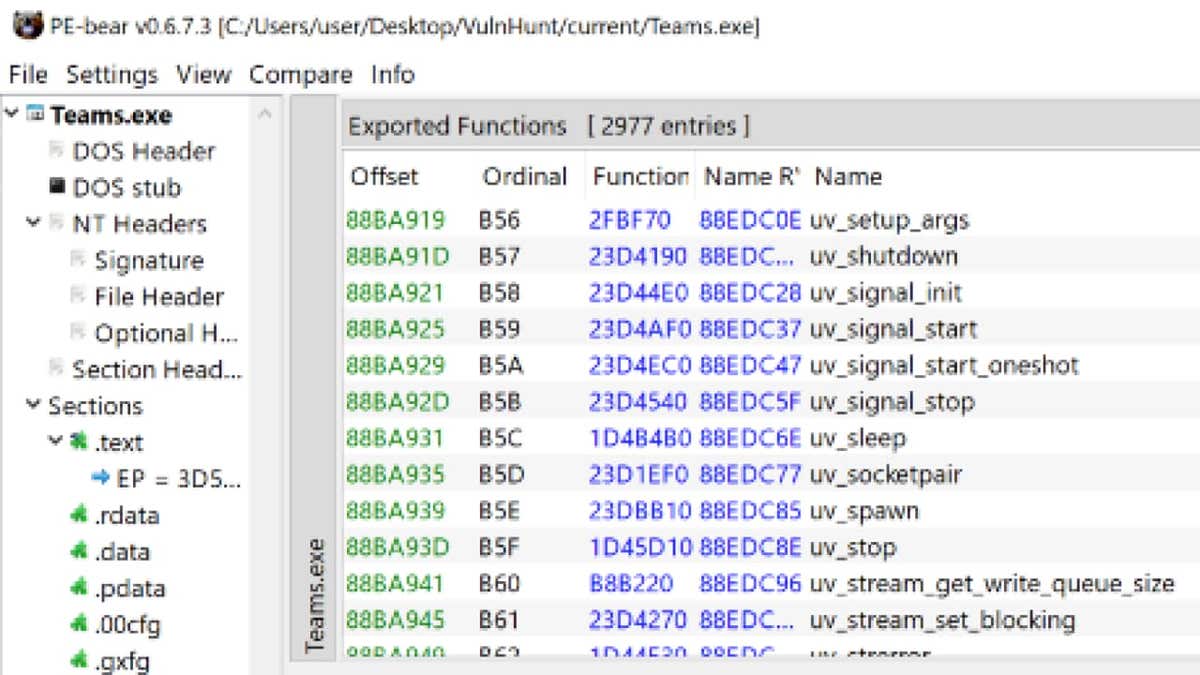This screenshot has height=675, width=1200.
Task: Click the Teams.exe root file icon
Action: (35, 115)
